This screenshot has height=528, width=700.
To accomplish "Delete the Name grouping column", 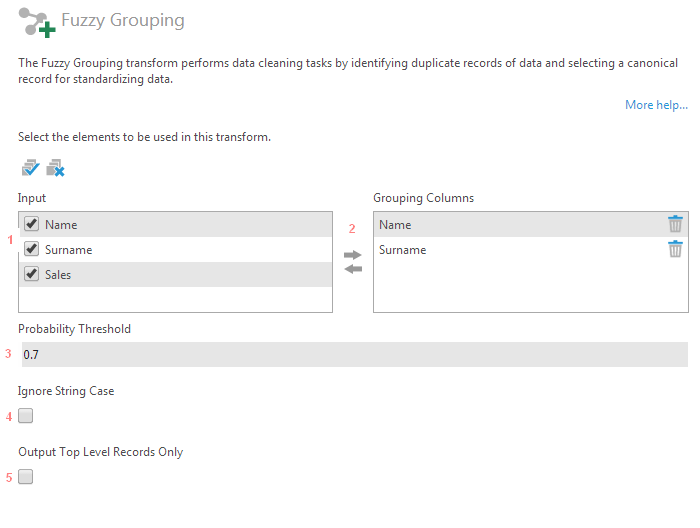I will coord(675,224).
